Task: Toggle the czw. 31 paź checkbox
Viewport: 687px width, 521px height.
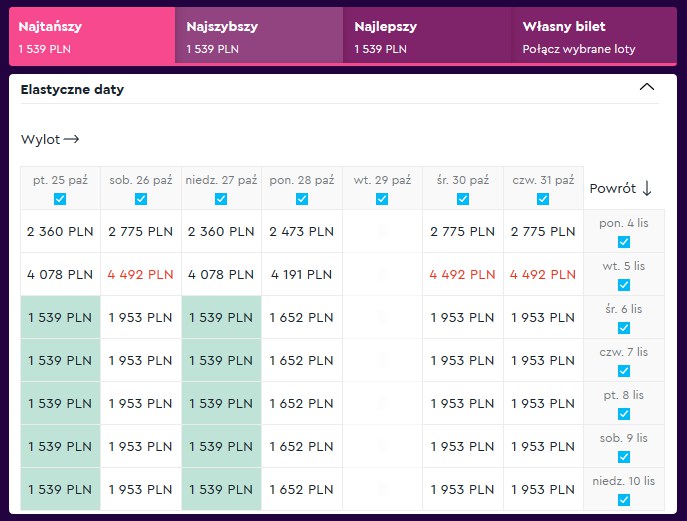Action: tap(543, 199)
